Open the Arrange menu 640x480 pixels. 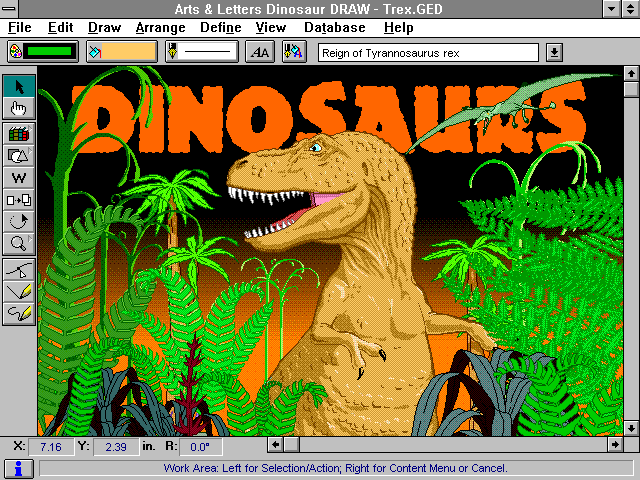coord(160,27)
